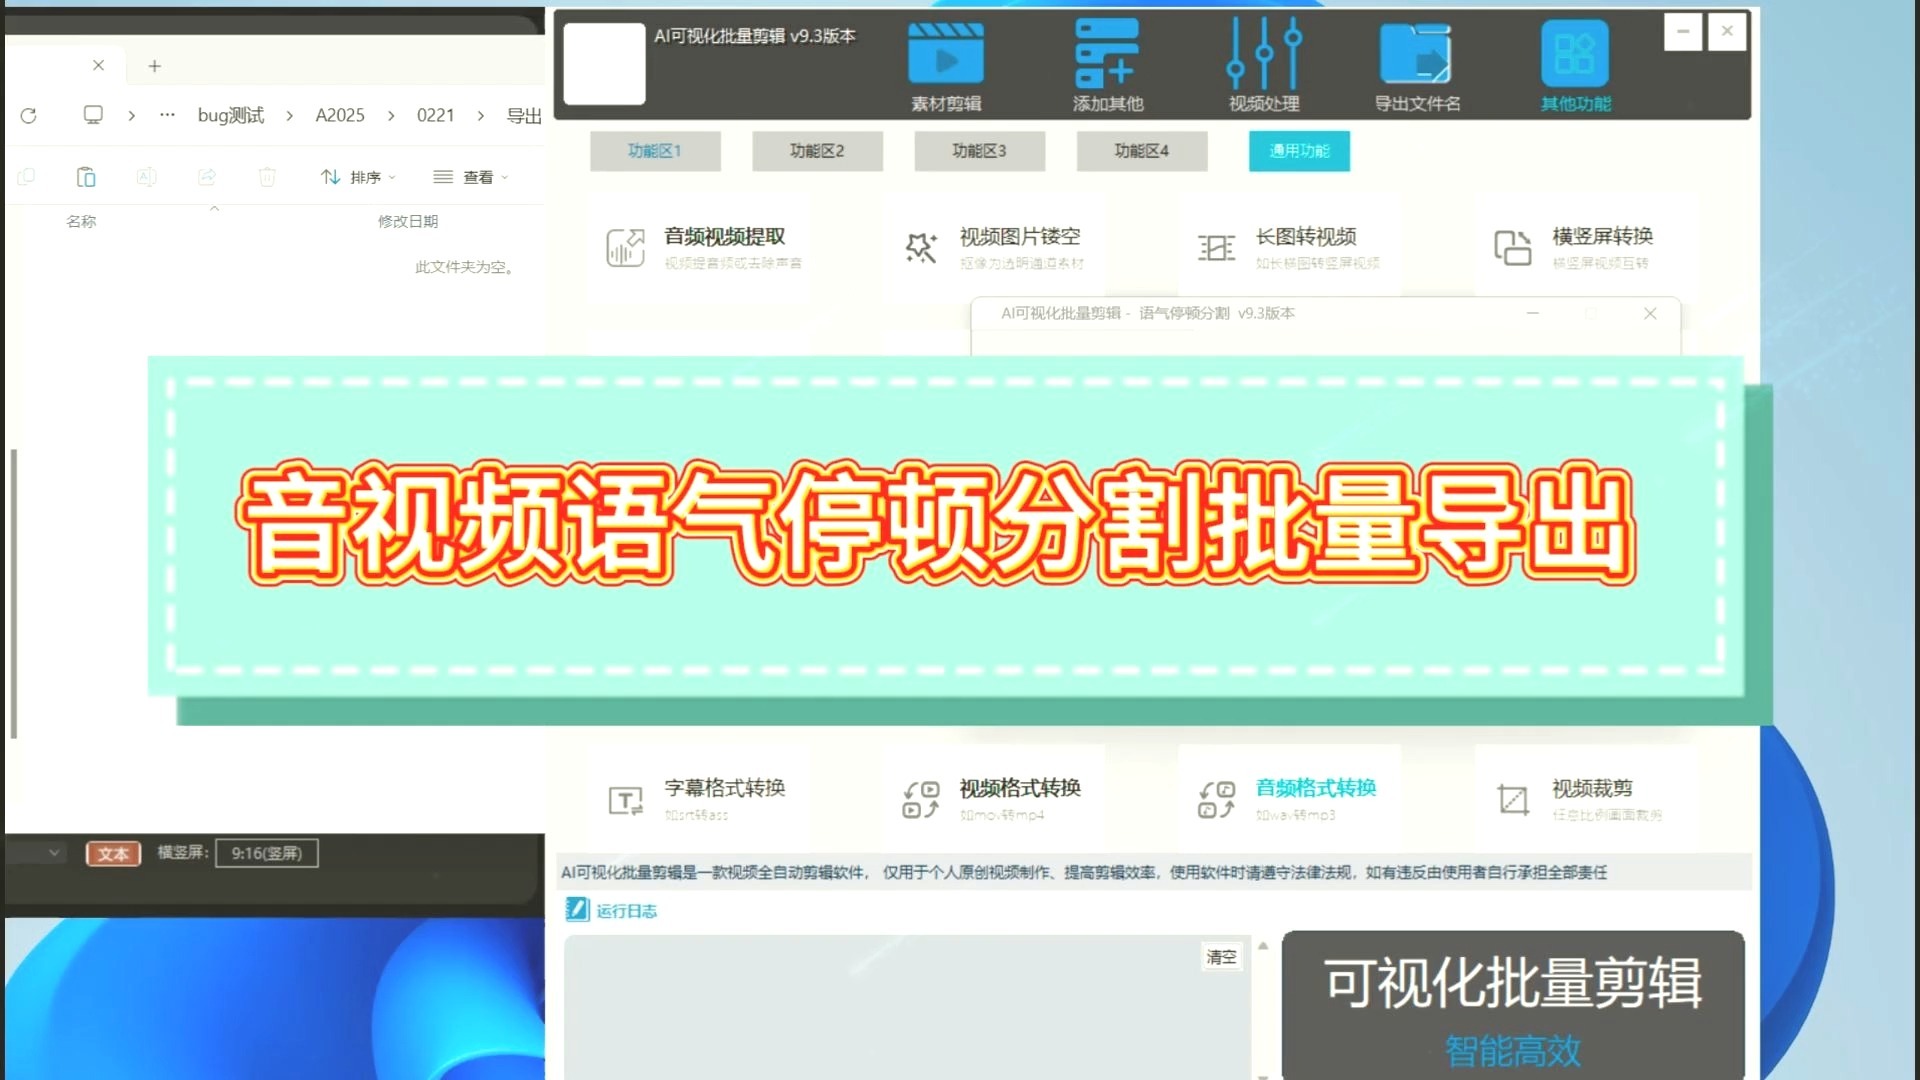Click the 视频格式转换 icon
Viewport: 1920px width, 1080px height.
pos(921,800)
